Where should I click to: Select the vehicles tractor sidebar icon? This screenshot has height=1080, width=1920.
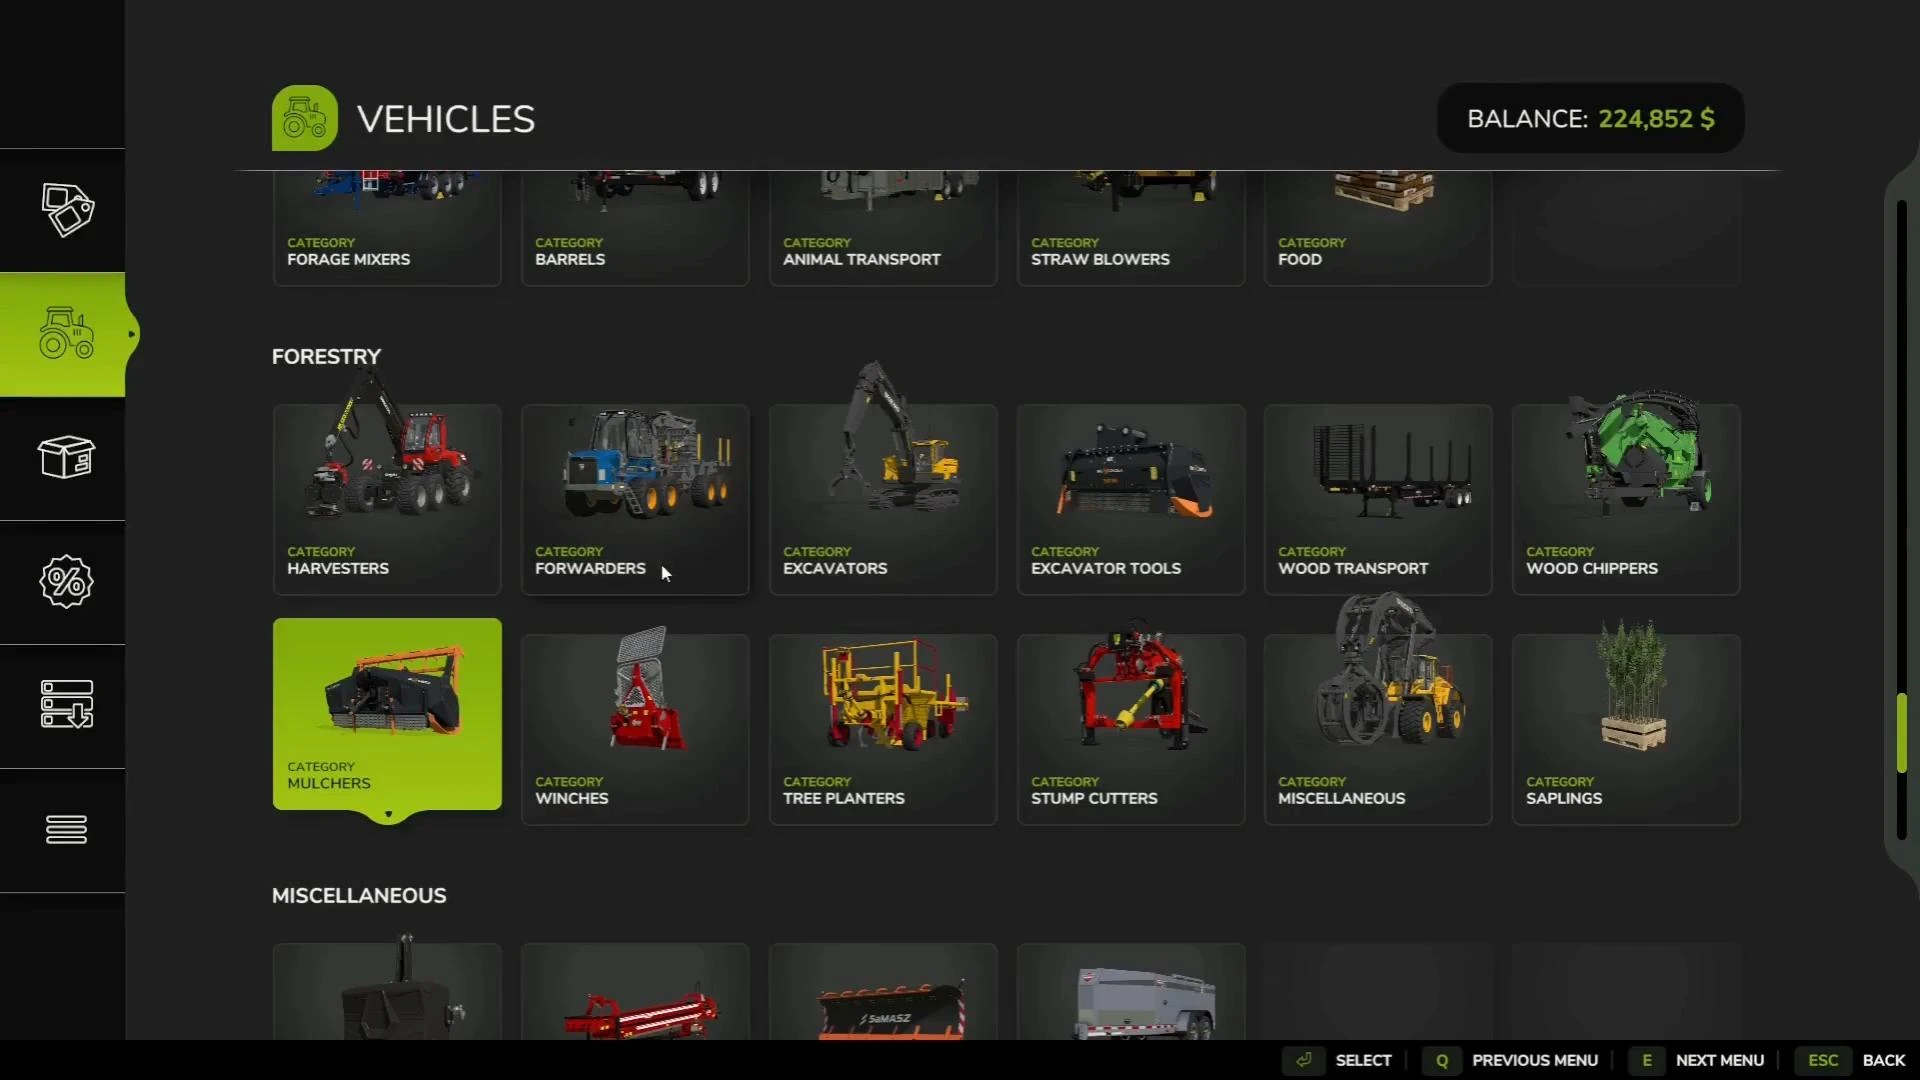tap(66, 334)
